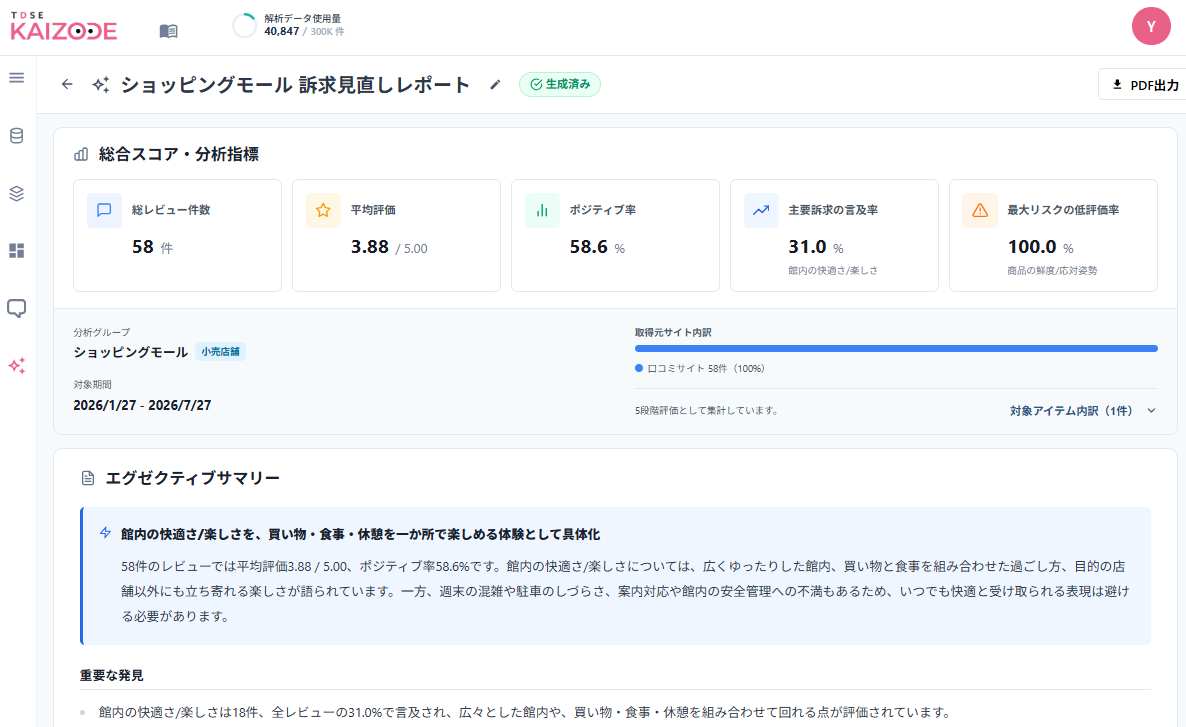This screenshot has width=1186, height=727.
Task: Select the report title ショッピングモール 訴求見直しレポート
Action: pos(296,85)
